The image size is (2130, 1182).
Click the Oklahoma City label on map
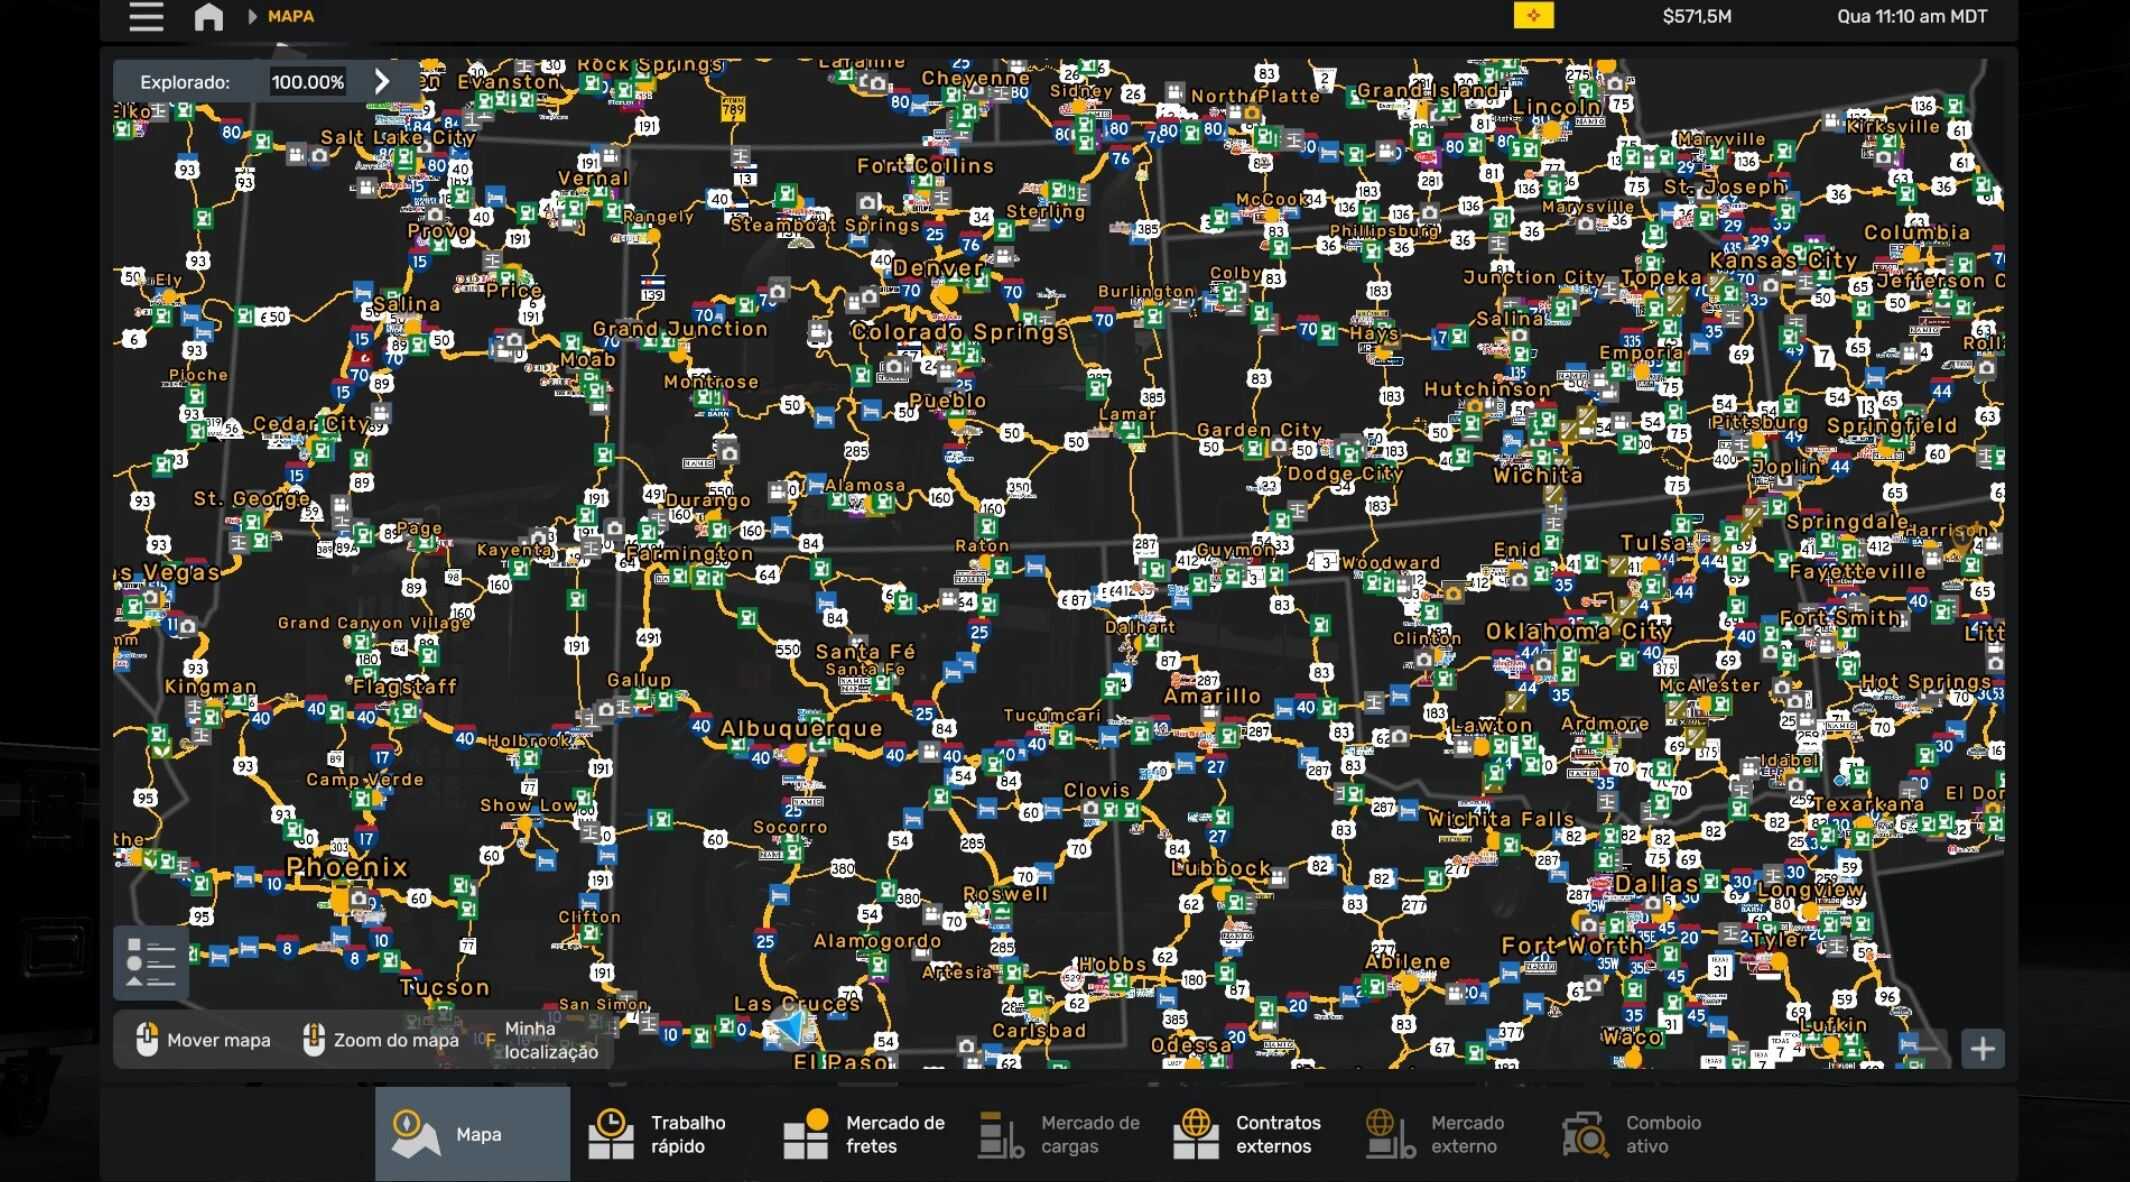pyautogui.click(x=1577, y=632)
